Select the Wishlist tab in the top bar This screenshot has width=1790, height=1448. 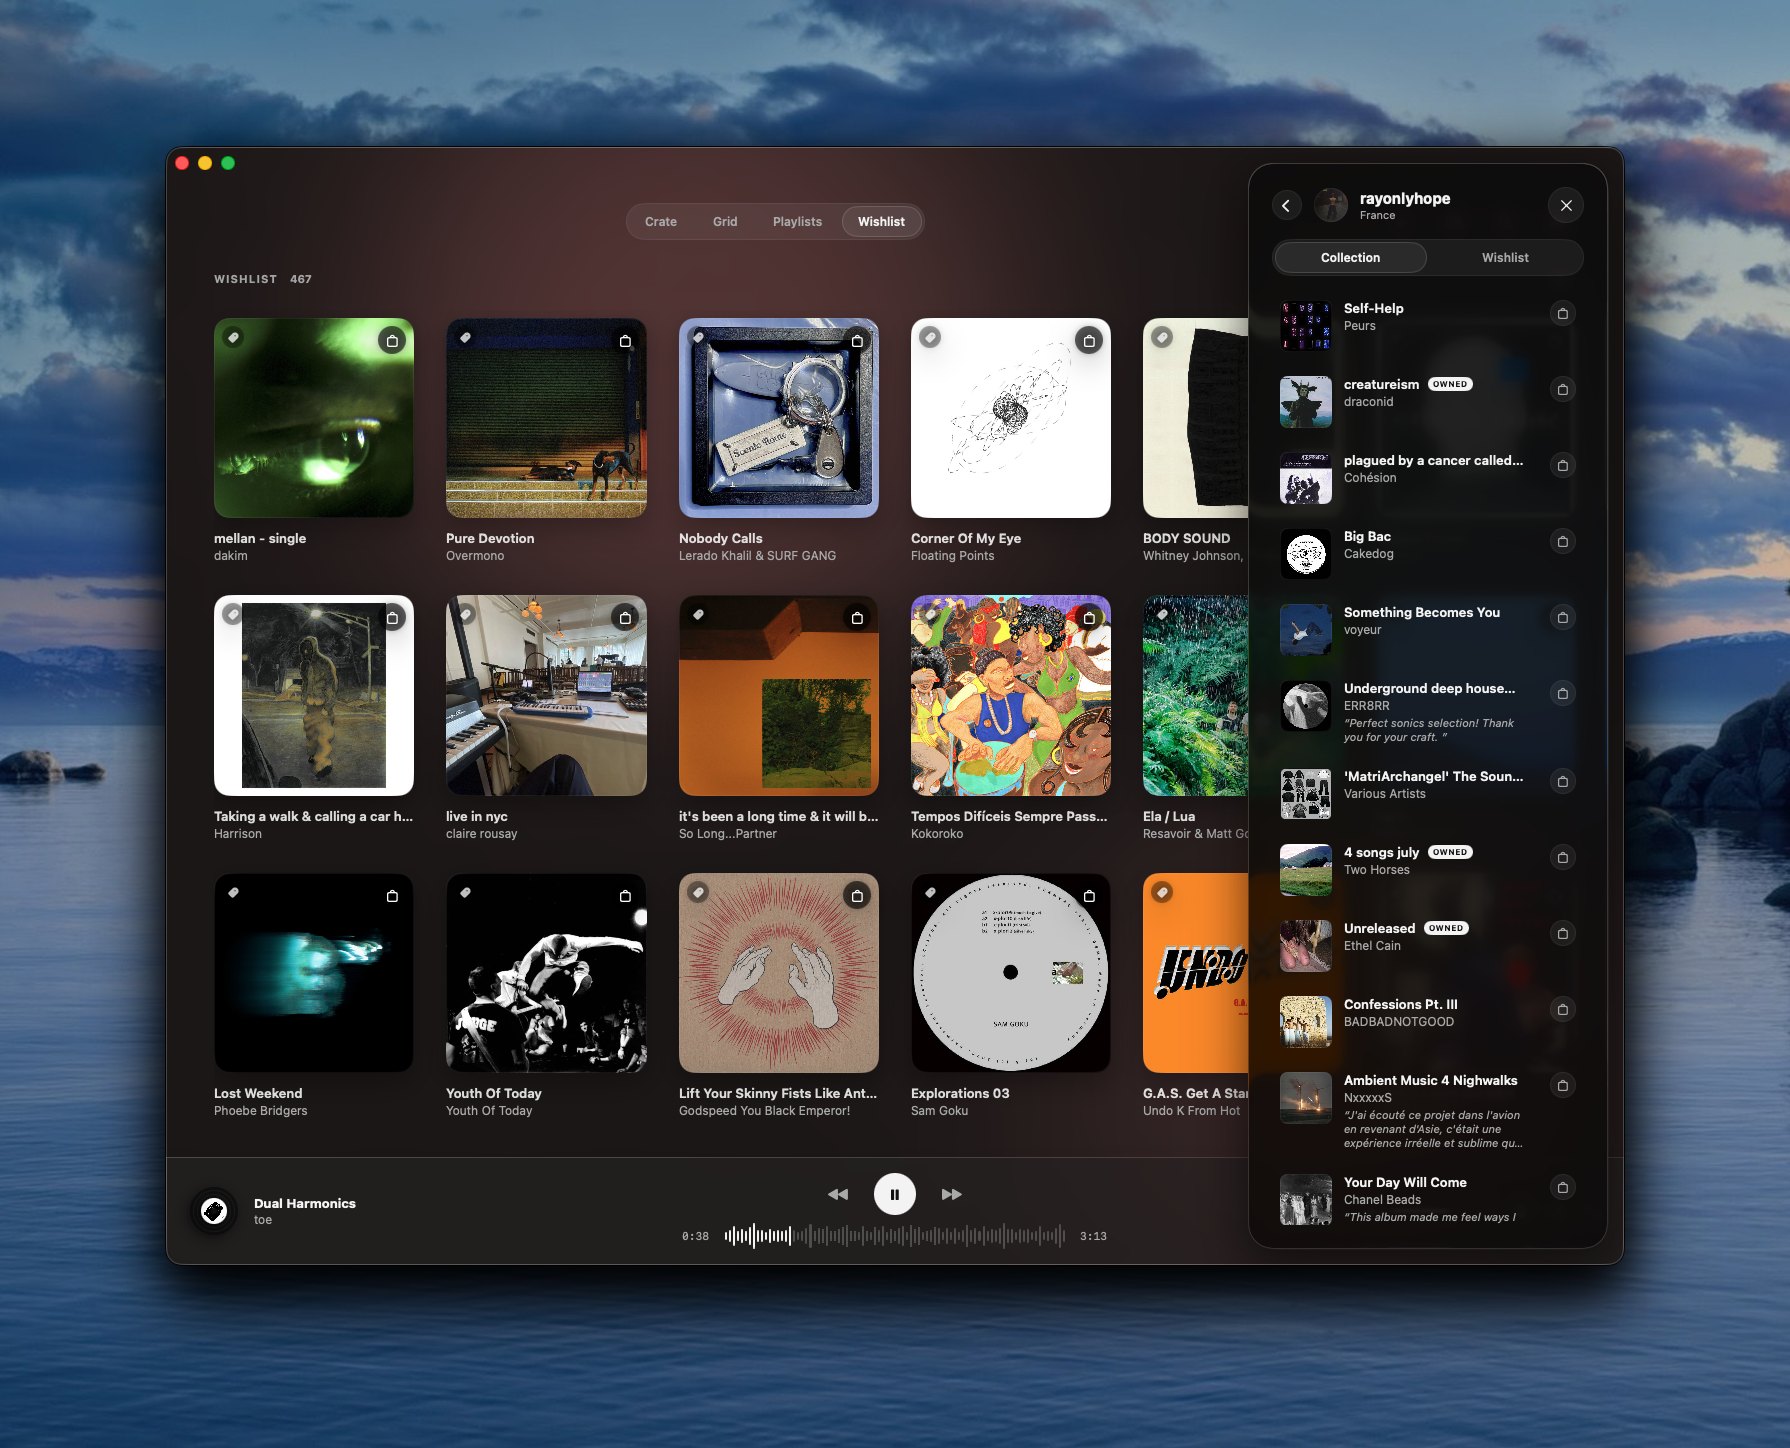click(x=881, y=221)
